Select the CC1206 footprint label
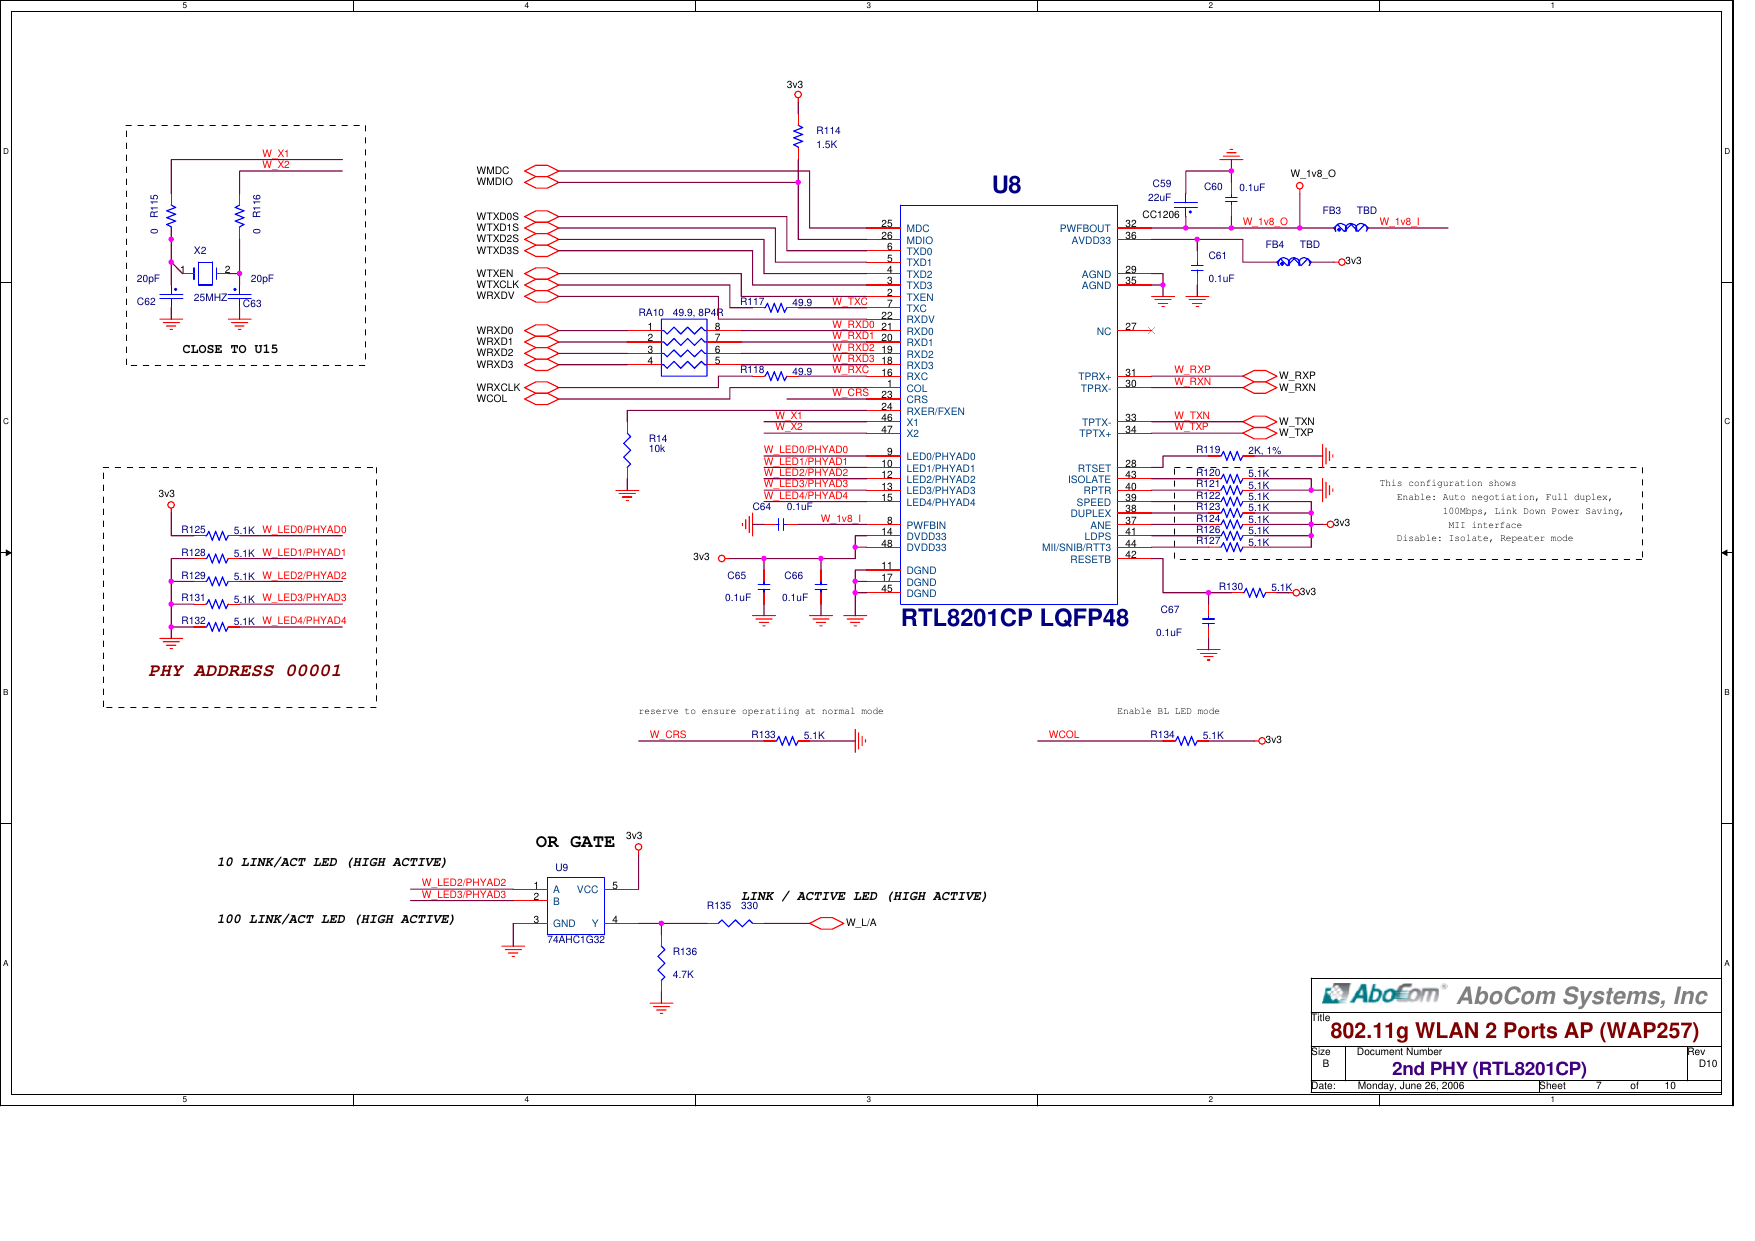 (1161, 215)
